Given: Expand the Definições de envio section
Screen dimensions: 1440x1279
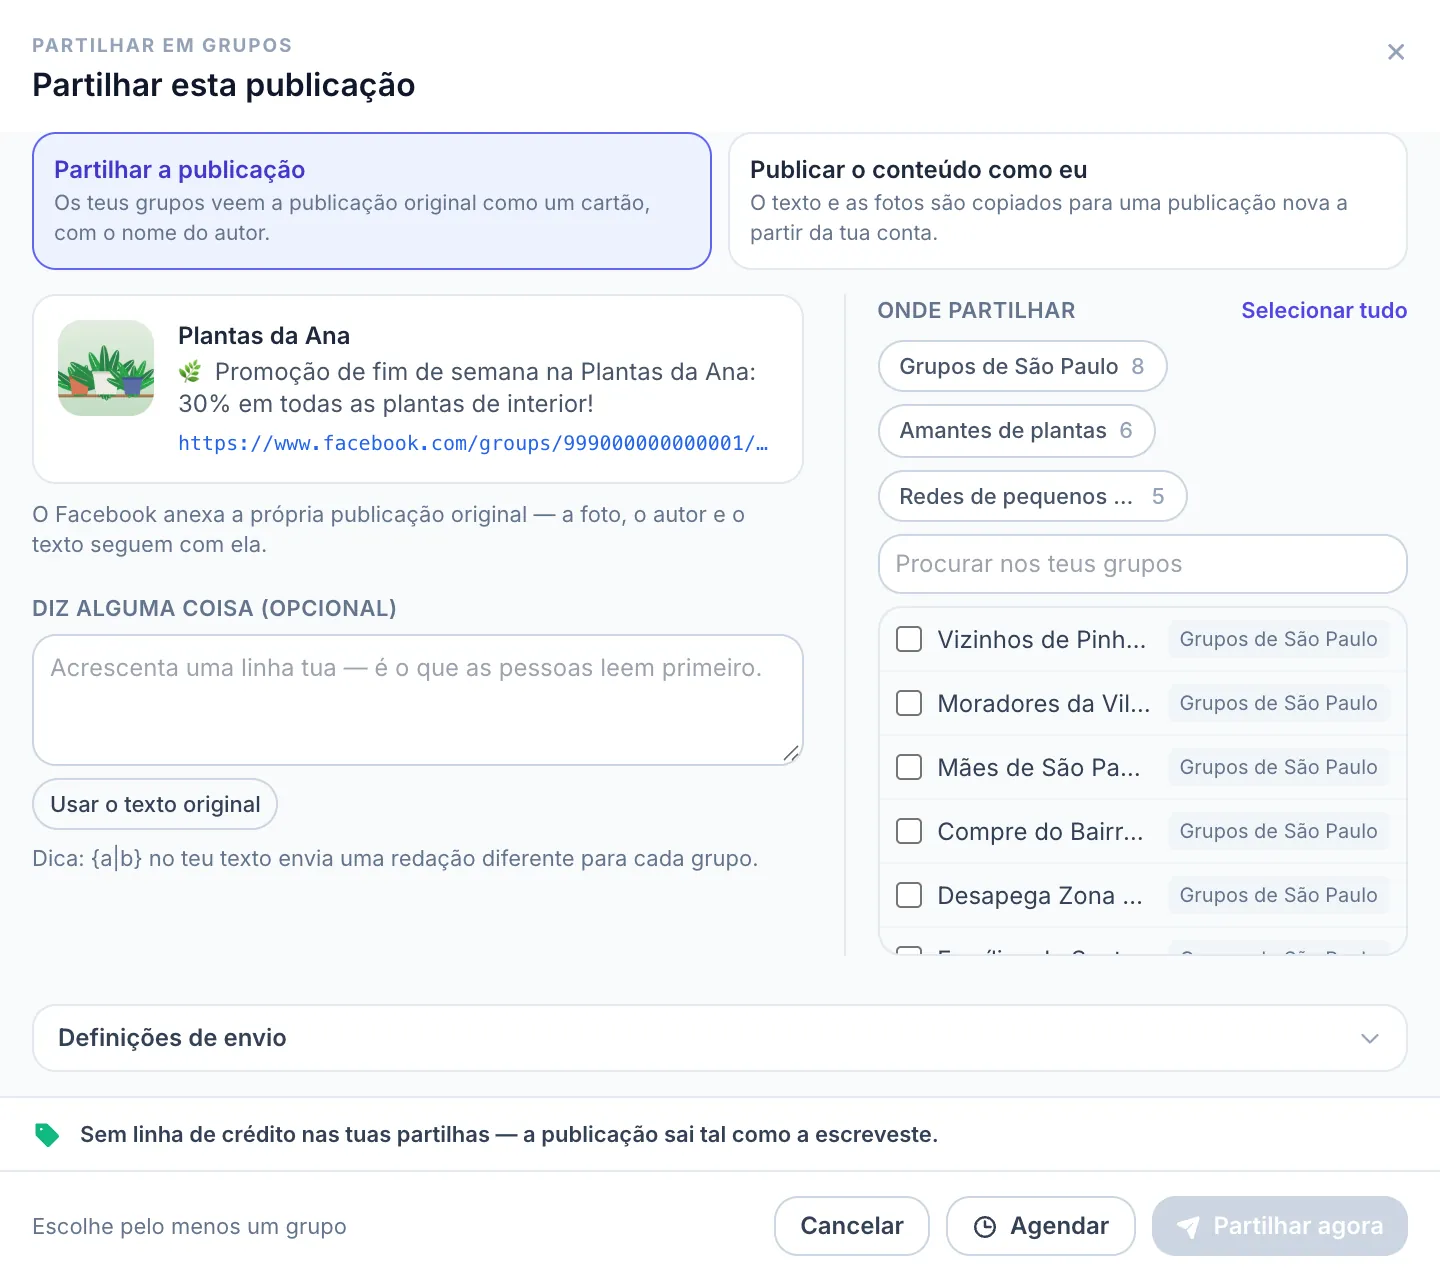Looking at the screenshot, I should 720,1038.
